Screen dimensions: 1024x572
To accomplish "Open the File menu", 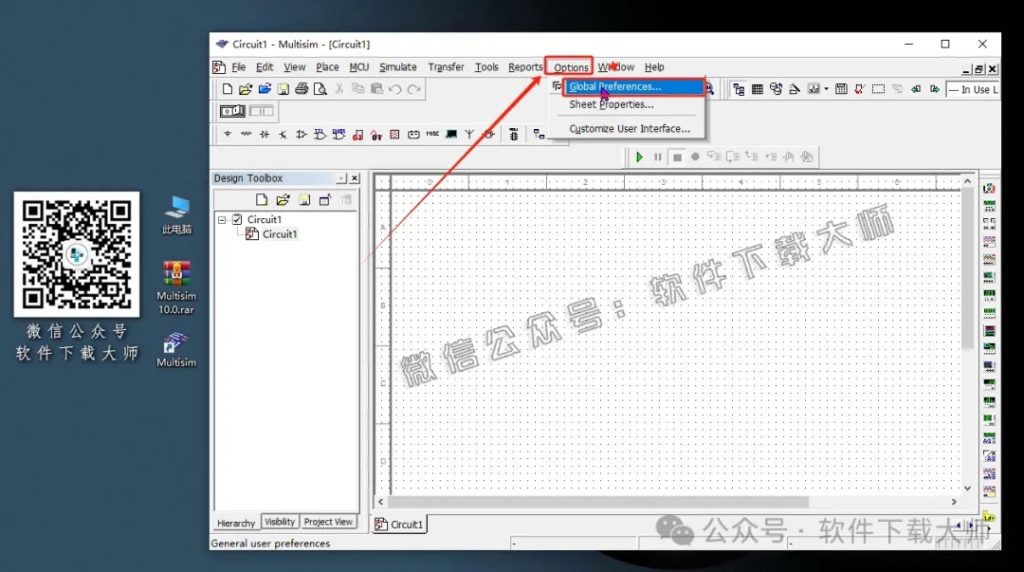I will point(238,67).
